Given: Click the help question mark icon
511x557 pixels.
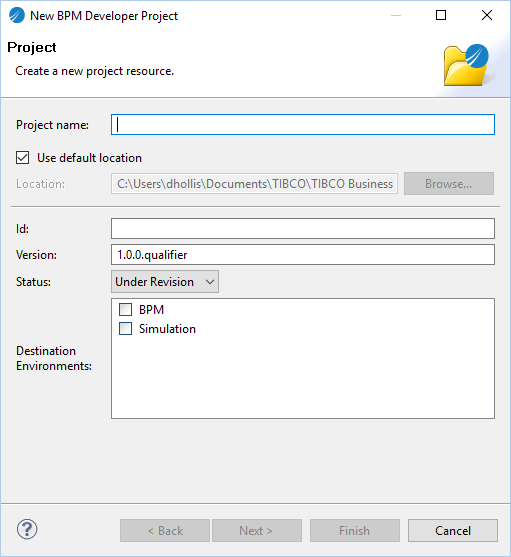Looking at the screenshot, I should [27, 529].
